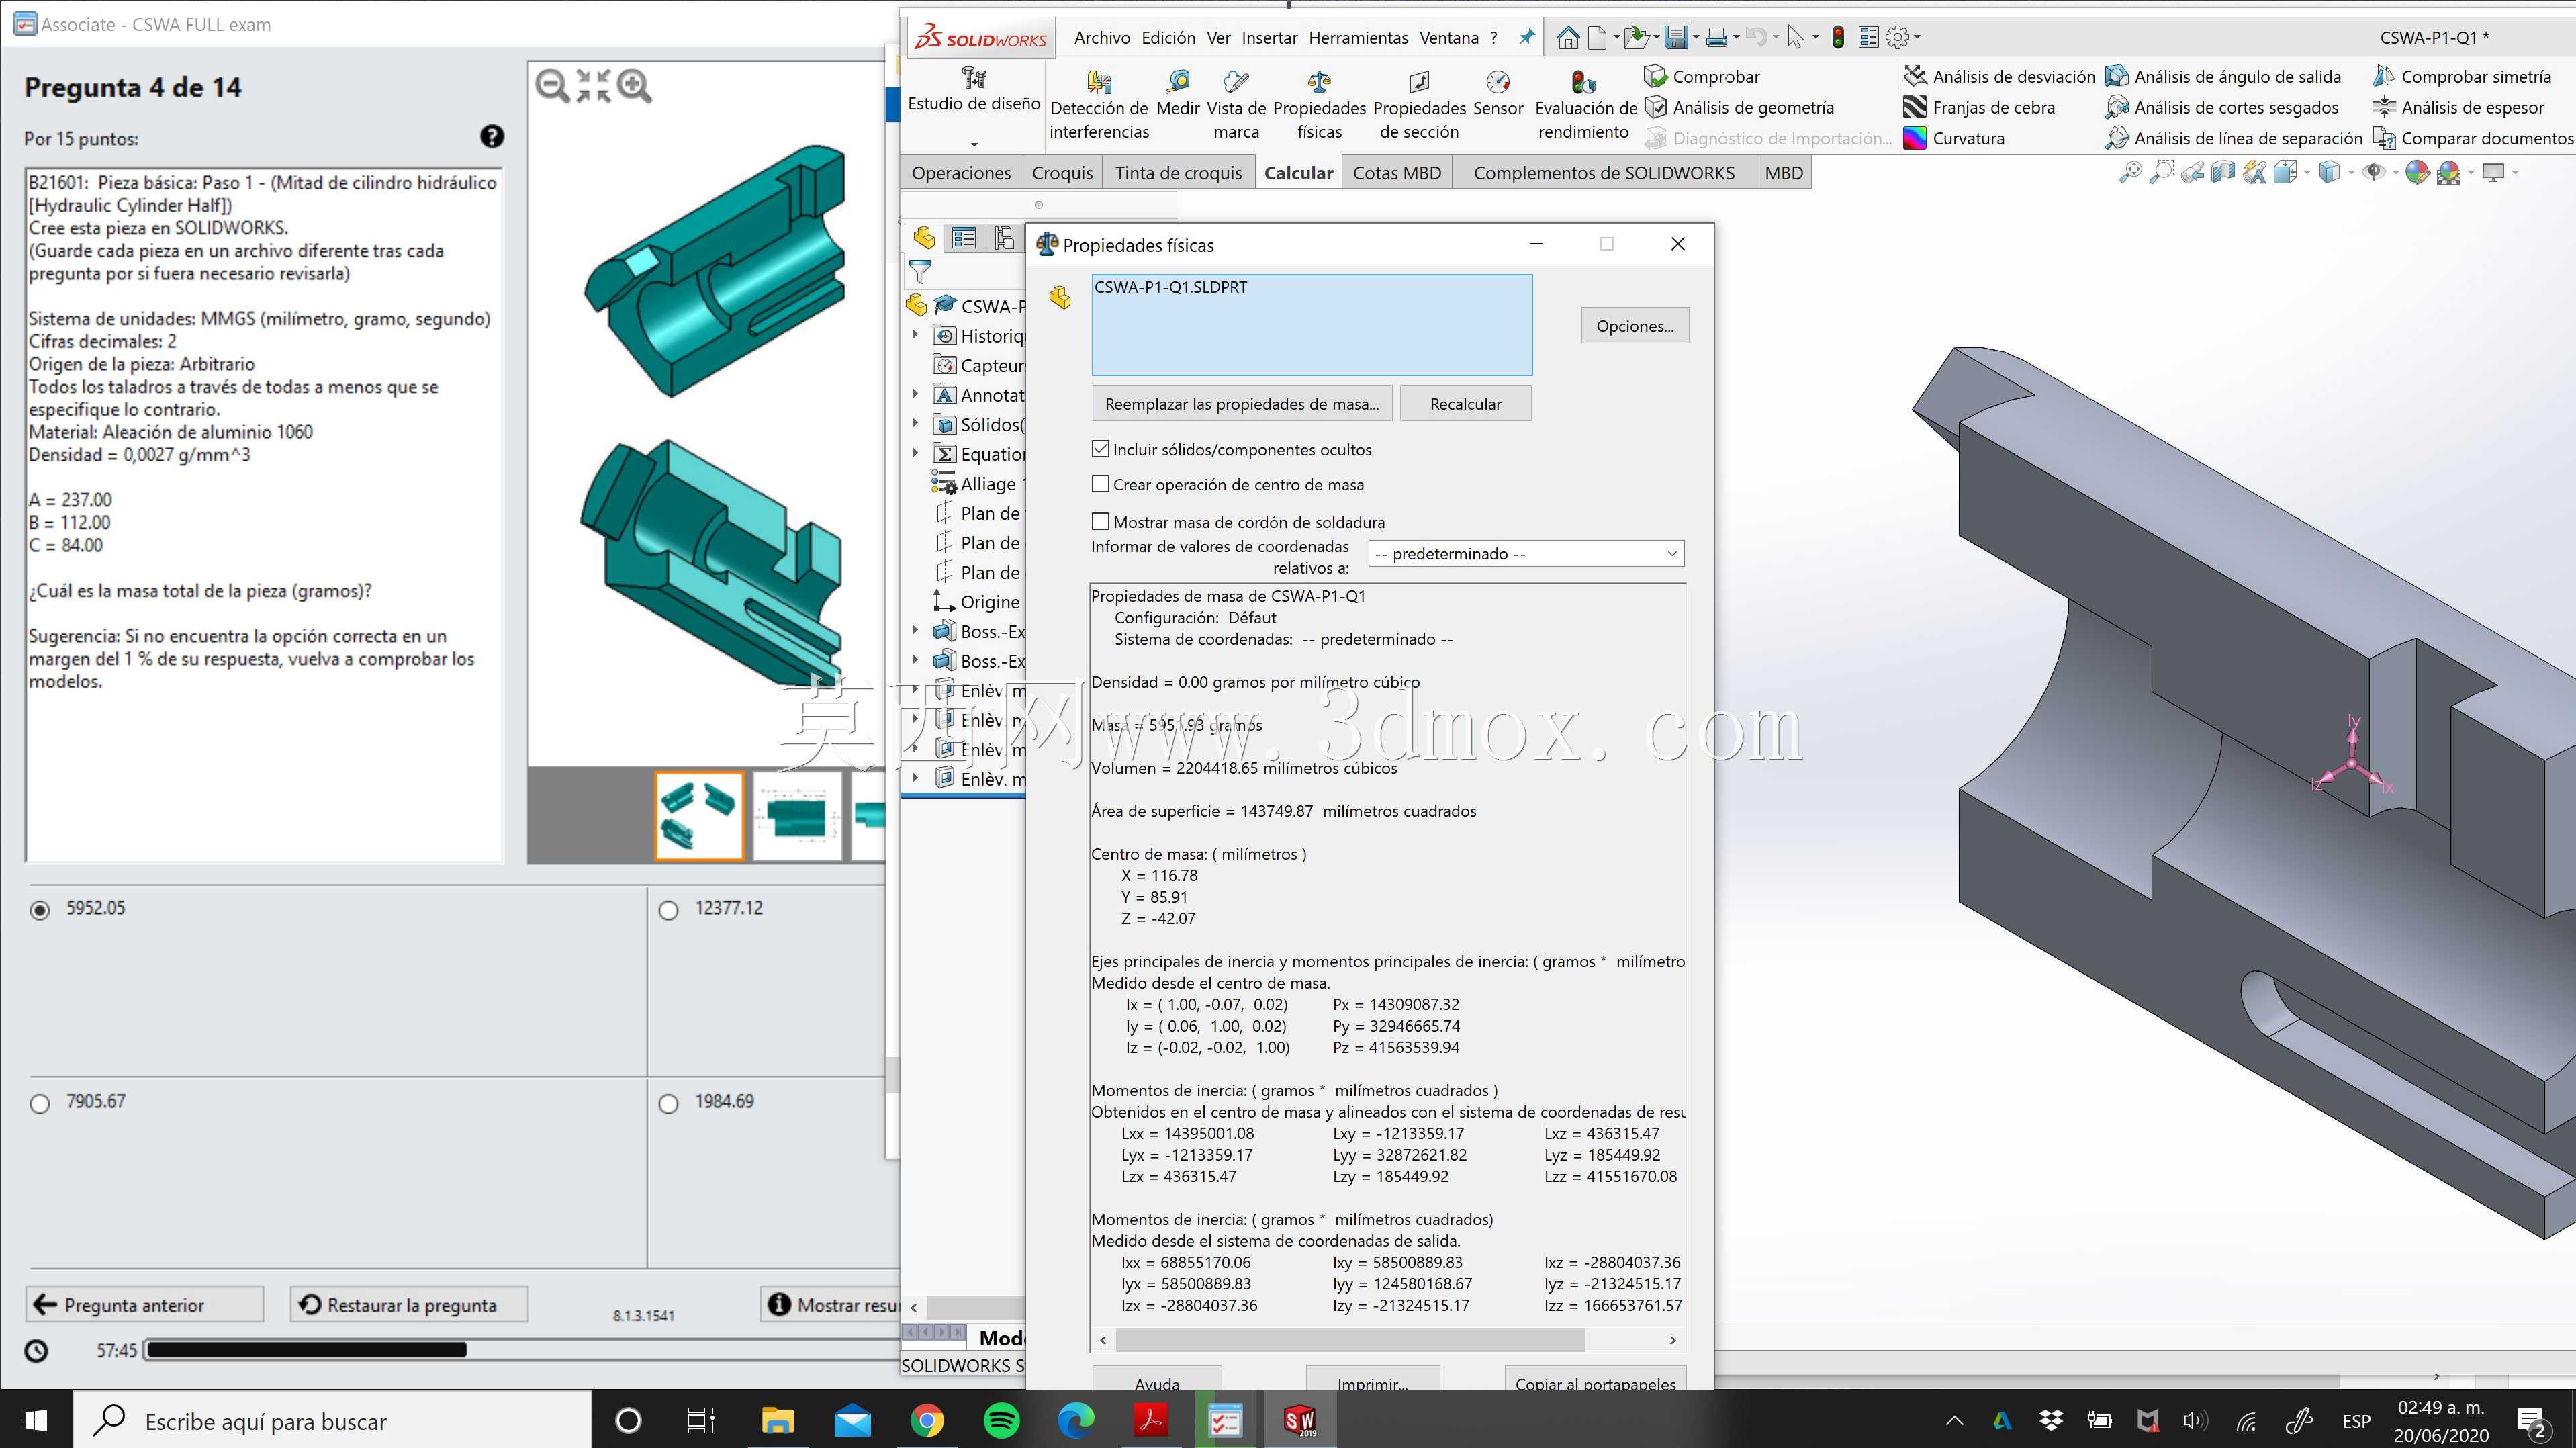Open Spotify from the taskbar

tap(1002, 1420)
